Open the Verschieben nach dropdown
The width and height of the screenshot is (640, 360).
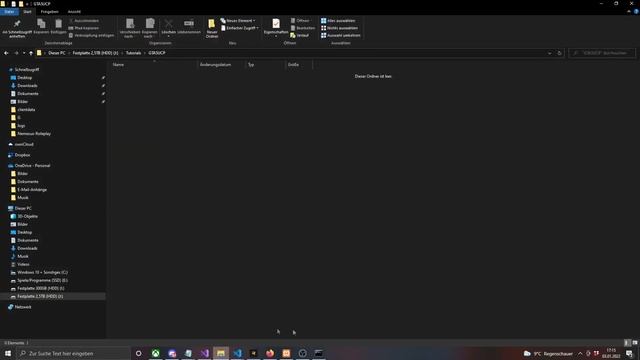[x=129, y=28]
